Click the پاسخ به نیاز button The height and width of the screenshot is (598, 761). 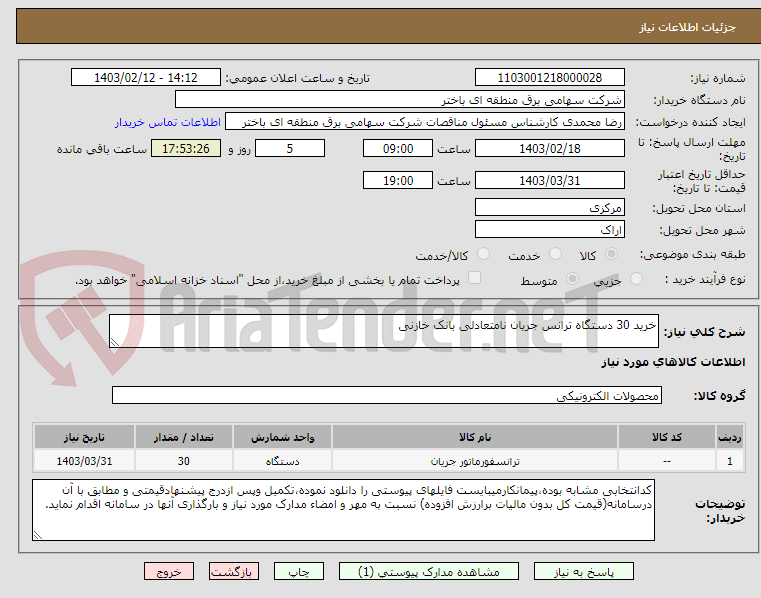pyautogui.click(x=584, y=571)
